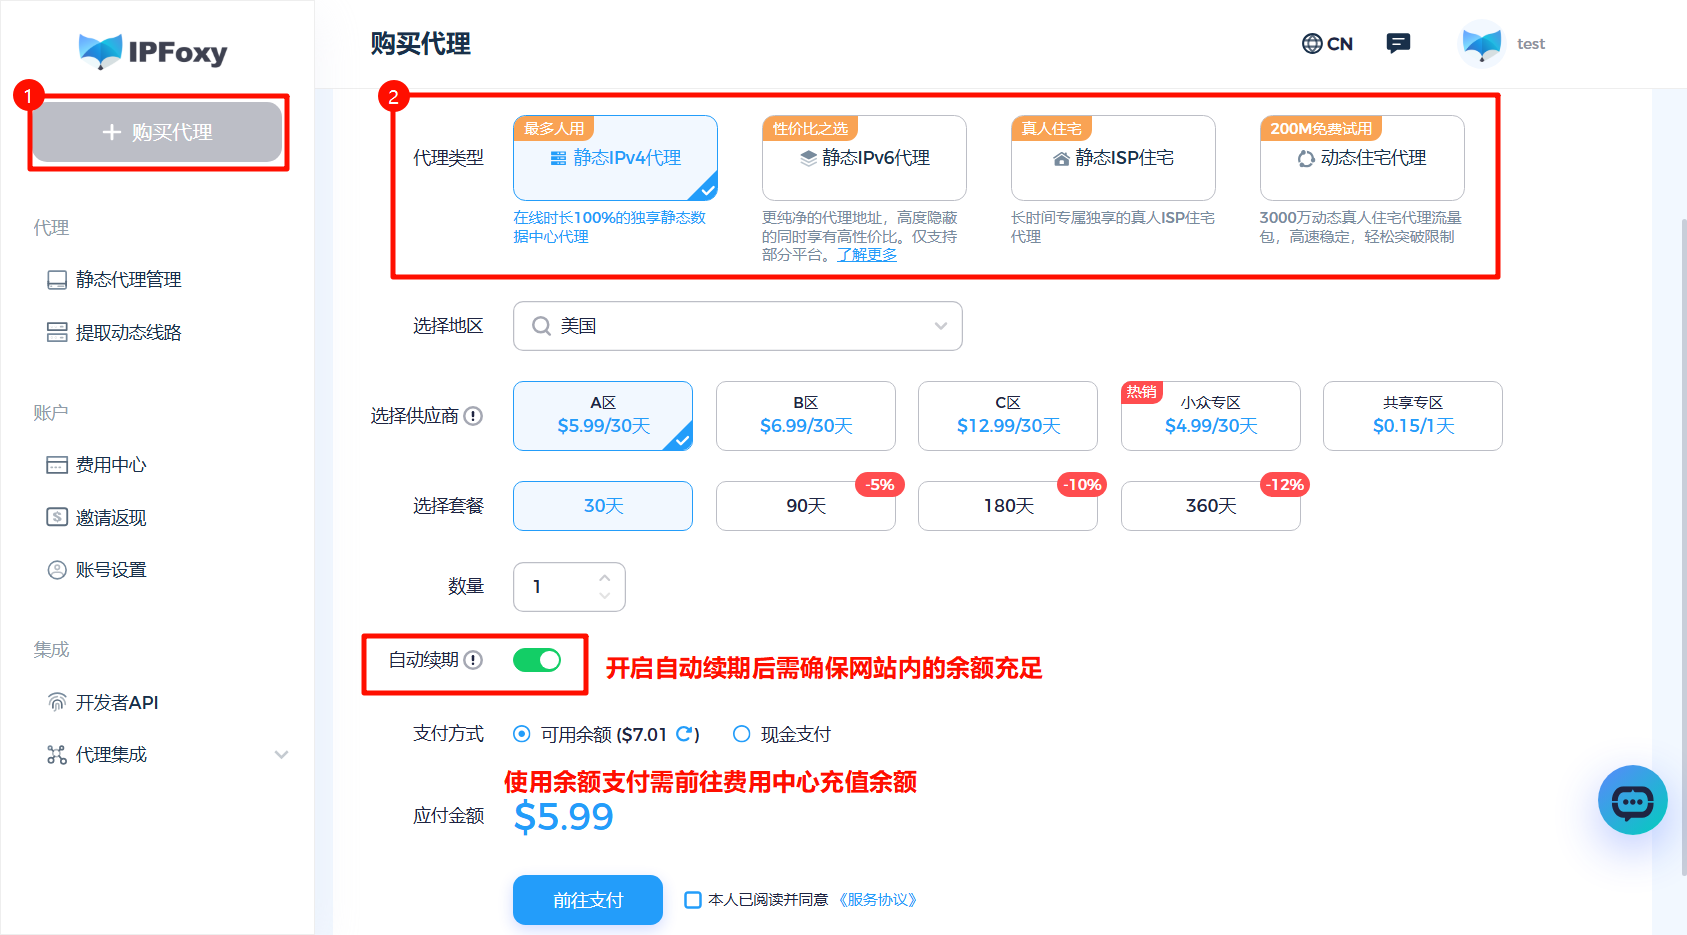
Task: Enable the 自动续期 toggle
Action: coord(537,660)
